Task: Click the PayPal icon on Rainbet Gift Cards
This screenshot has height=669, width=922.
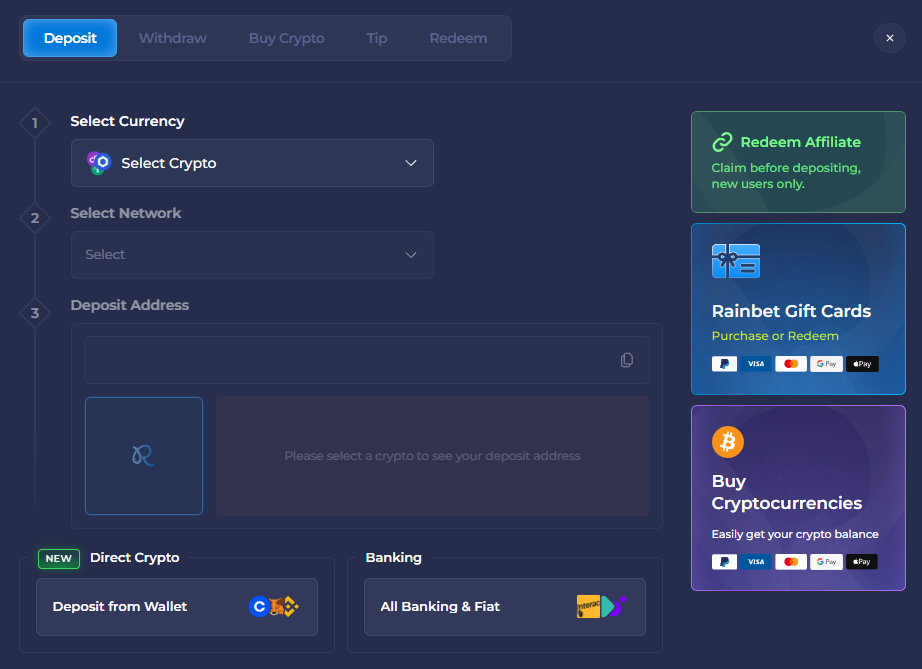Action: [723, 363]
